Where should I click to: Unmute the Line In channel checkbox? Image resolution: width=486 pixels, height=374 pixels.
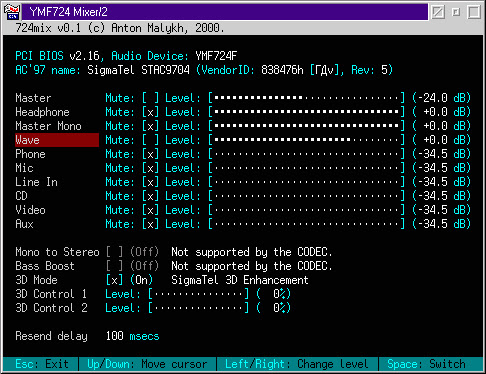[150, 182]
